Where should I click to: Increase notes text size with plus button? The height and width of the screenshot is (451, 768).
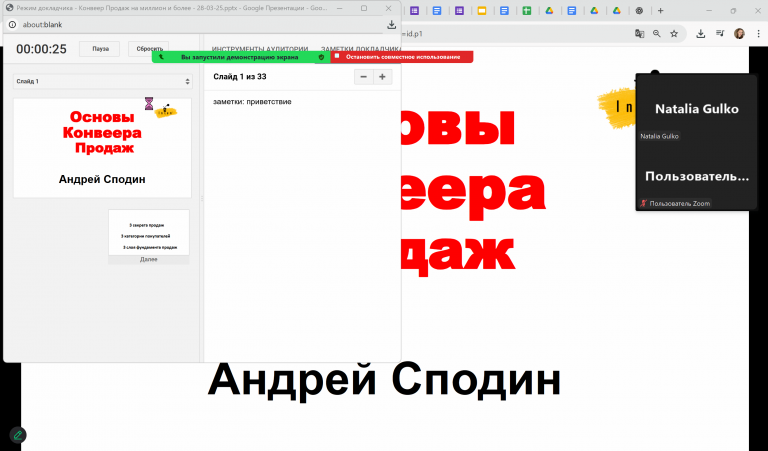383,77
